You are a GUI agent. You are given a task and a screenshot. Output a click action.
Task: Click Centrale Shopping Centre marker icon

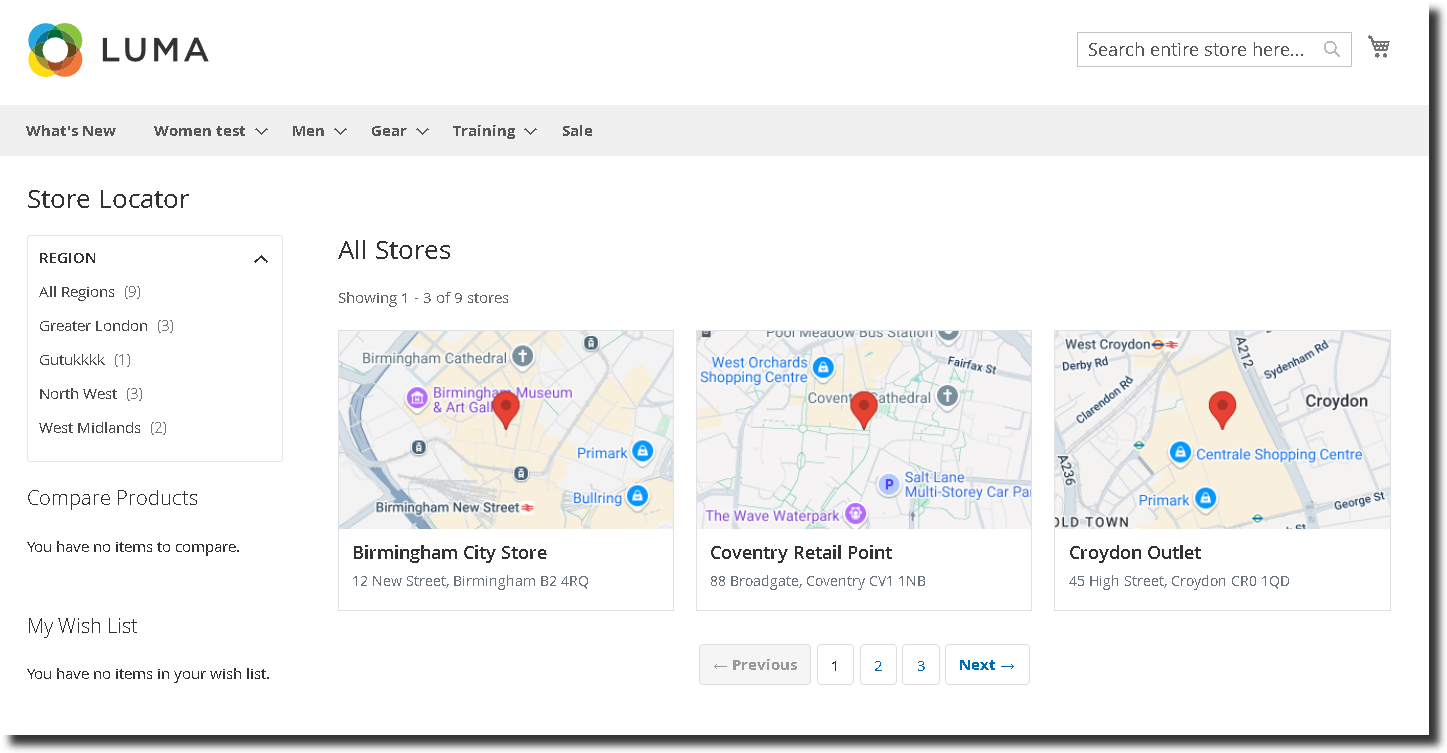click(1180, 454)
